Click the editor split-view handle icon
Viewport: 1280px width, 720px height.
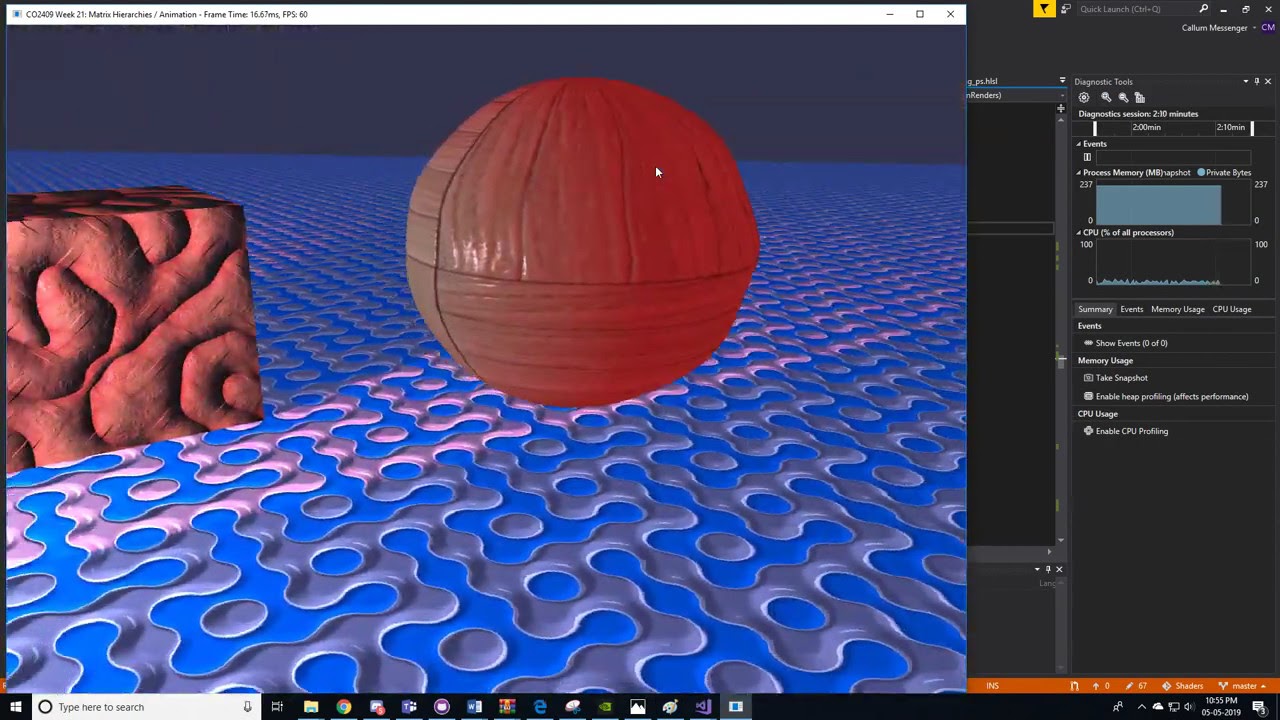pyautogui.click(x=1061, y=108)
